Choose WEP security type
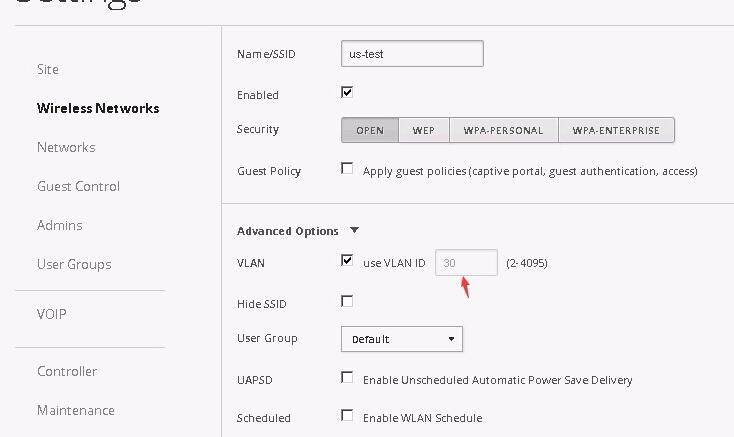The width and height of the screenshot is (734, 437). 424,130
